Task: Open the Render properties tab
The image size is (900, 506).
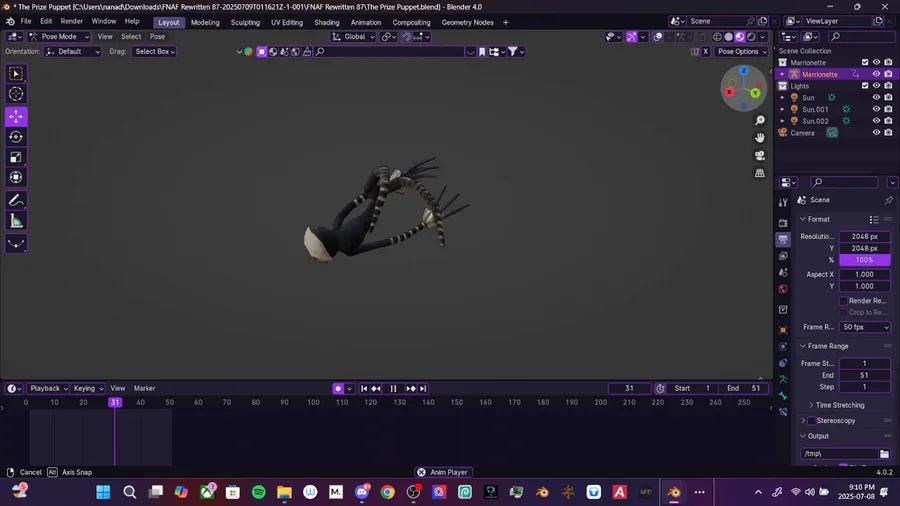Action: [783, 223]
